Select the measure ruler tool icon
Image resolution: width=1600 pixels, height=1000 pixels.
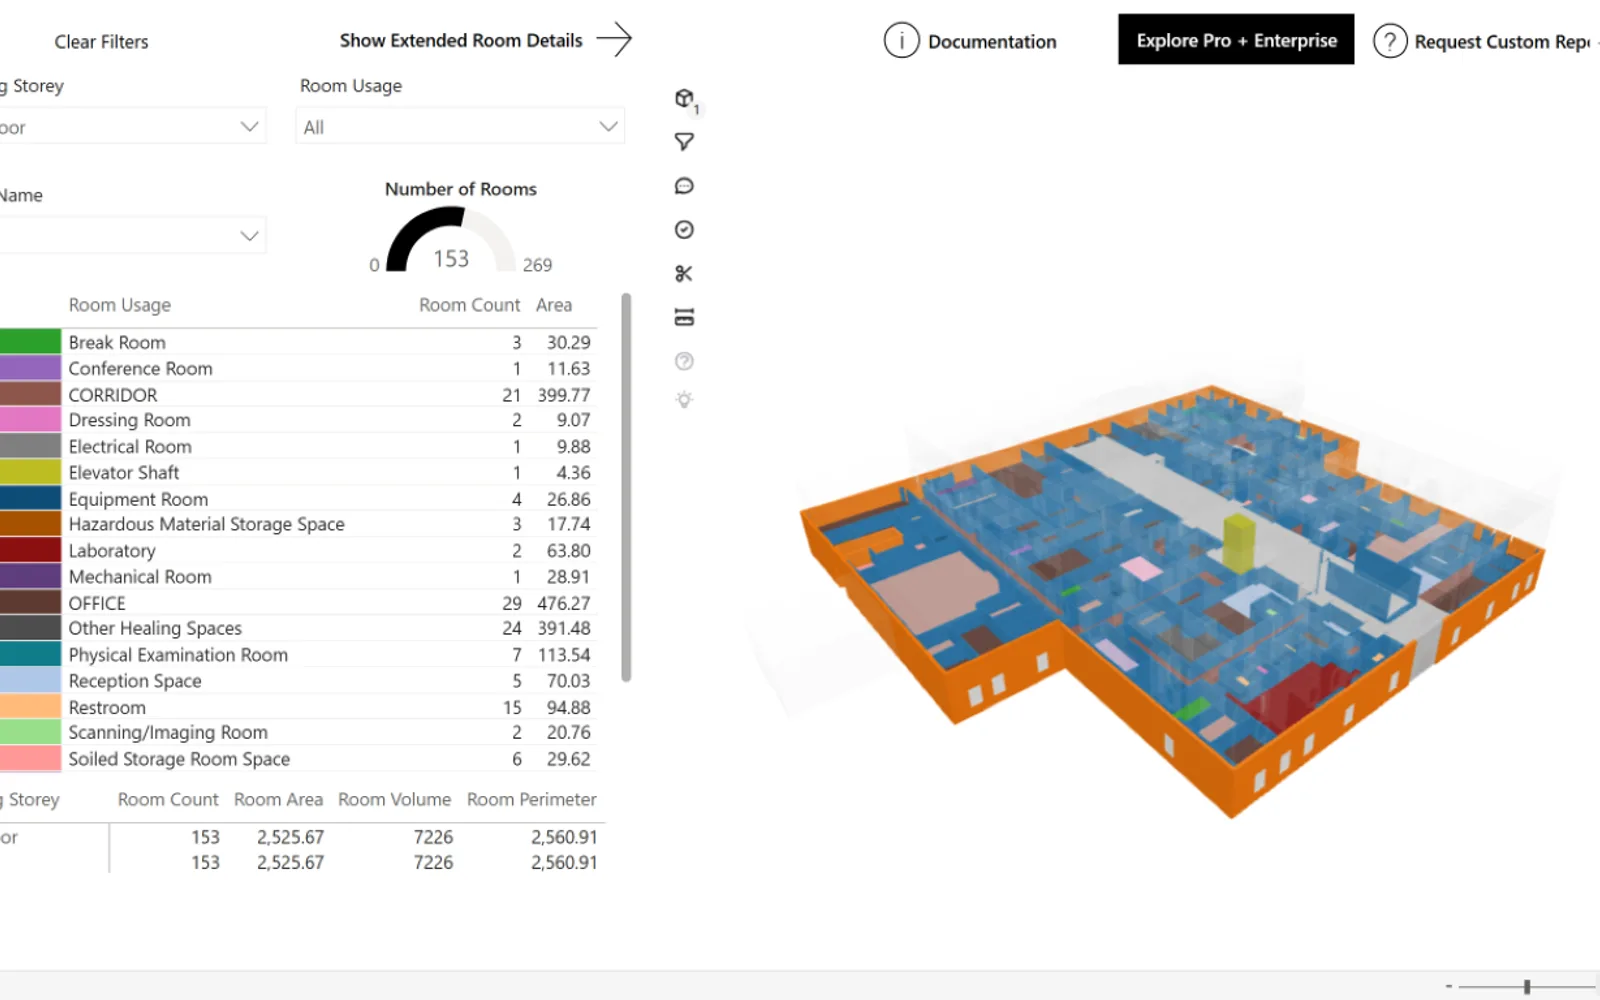(x=684, y=318)
